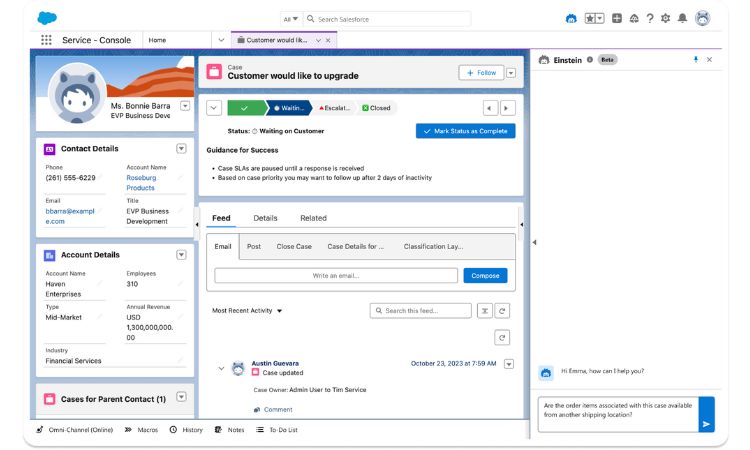Open the notifications bell

pyautogui.click(x=683, y=19)
